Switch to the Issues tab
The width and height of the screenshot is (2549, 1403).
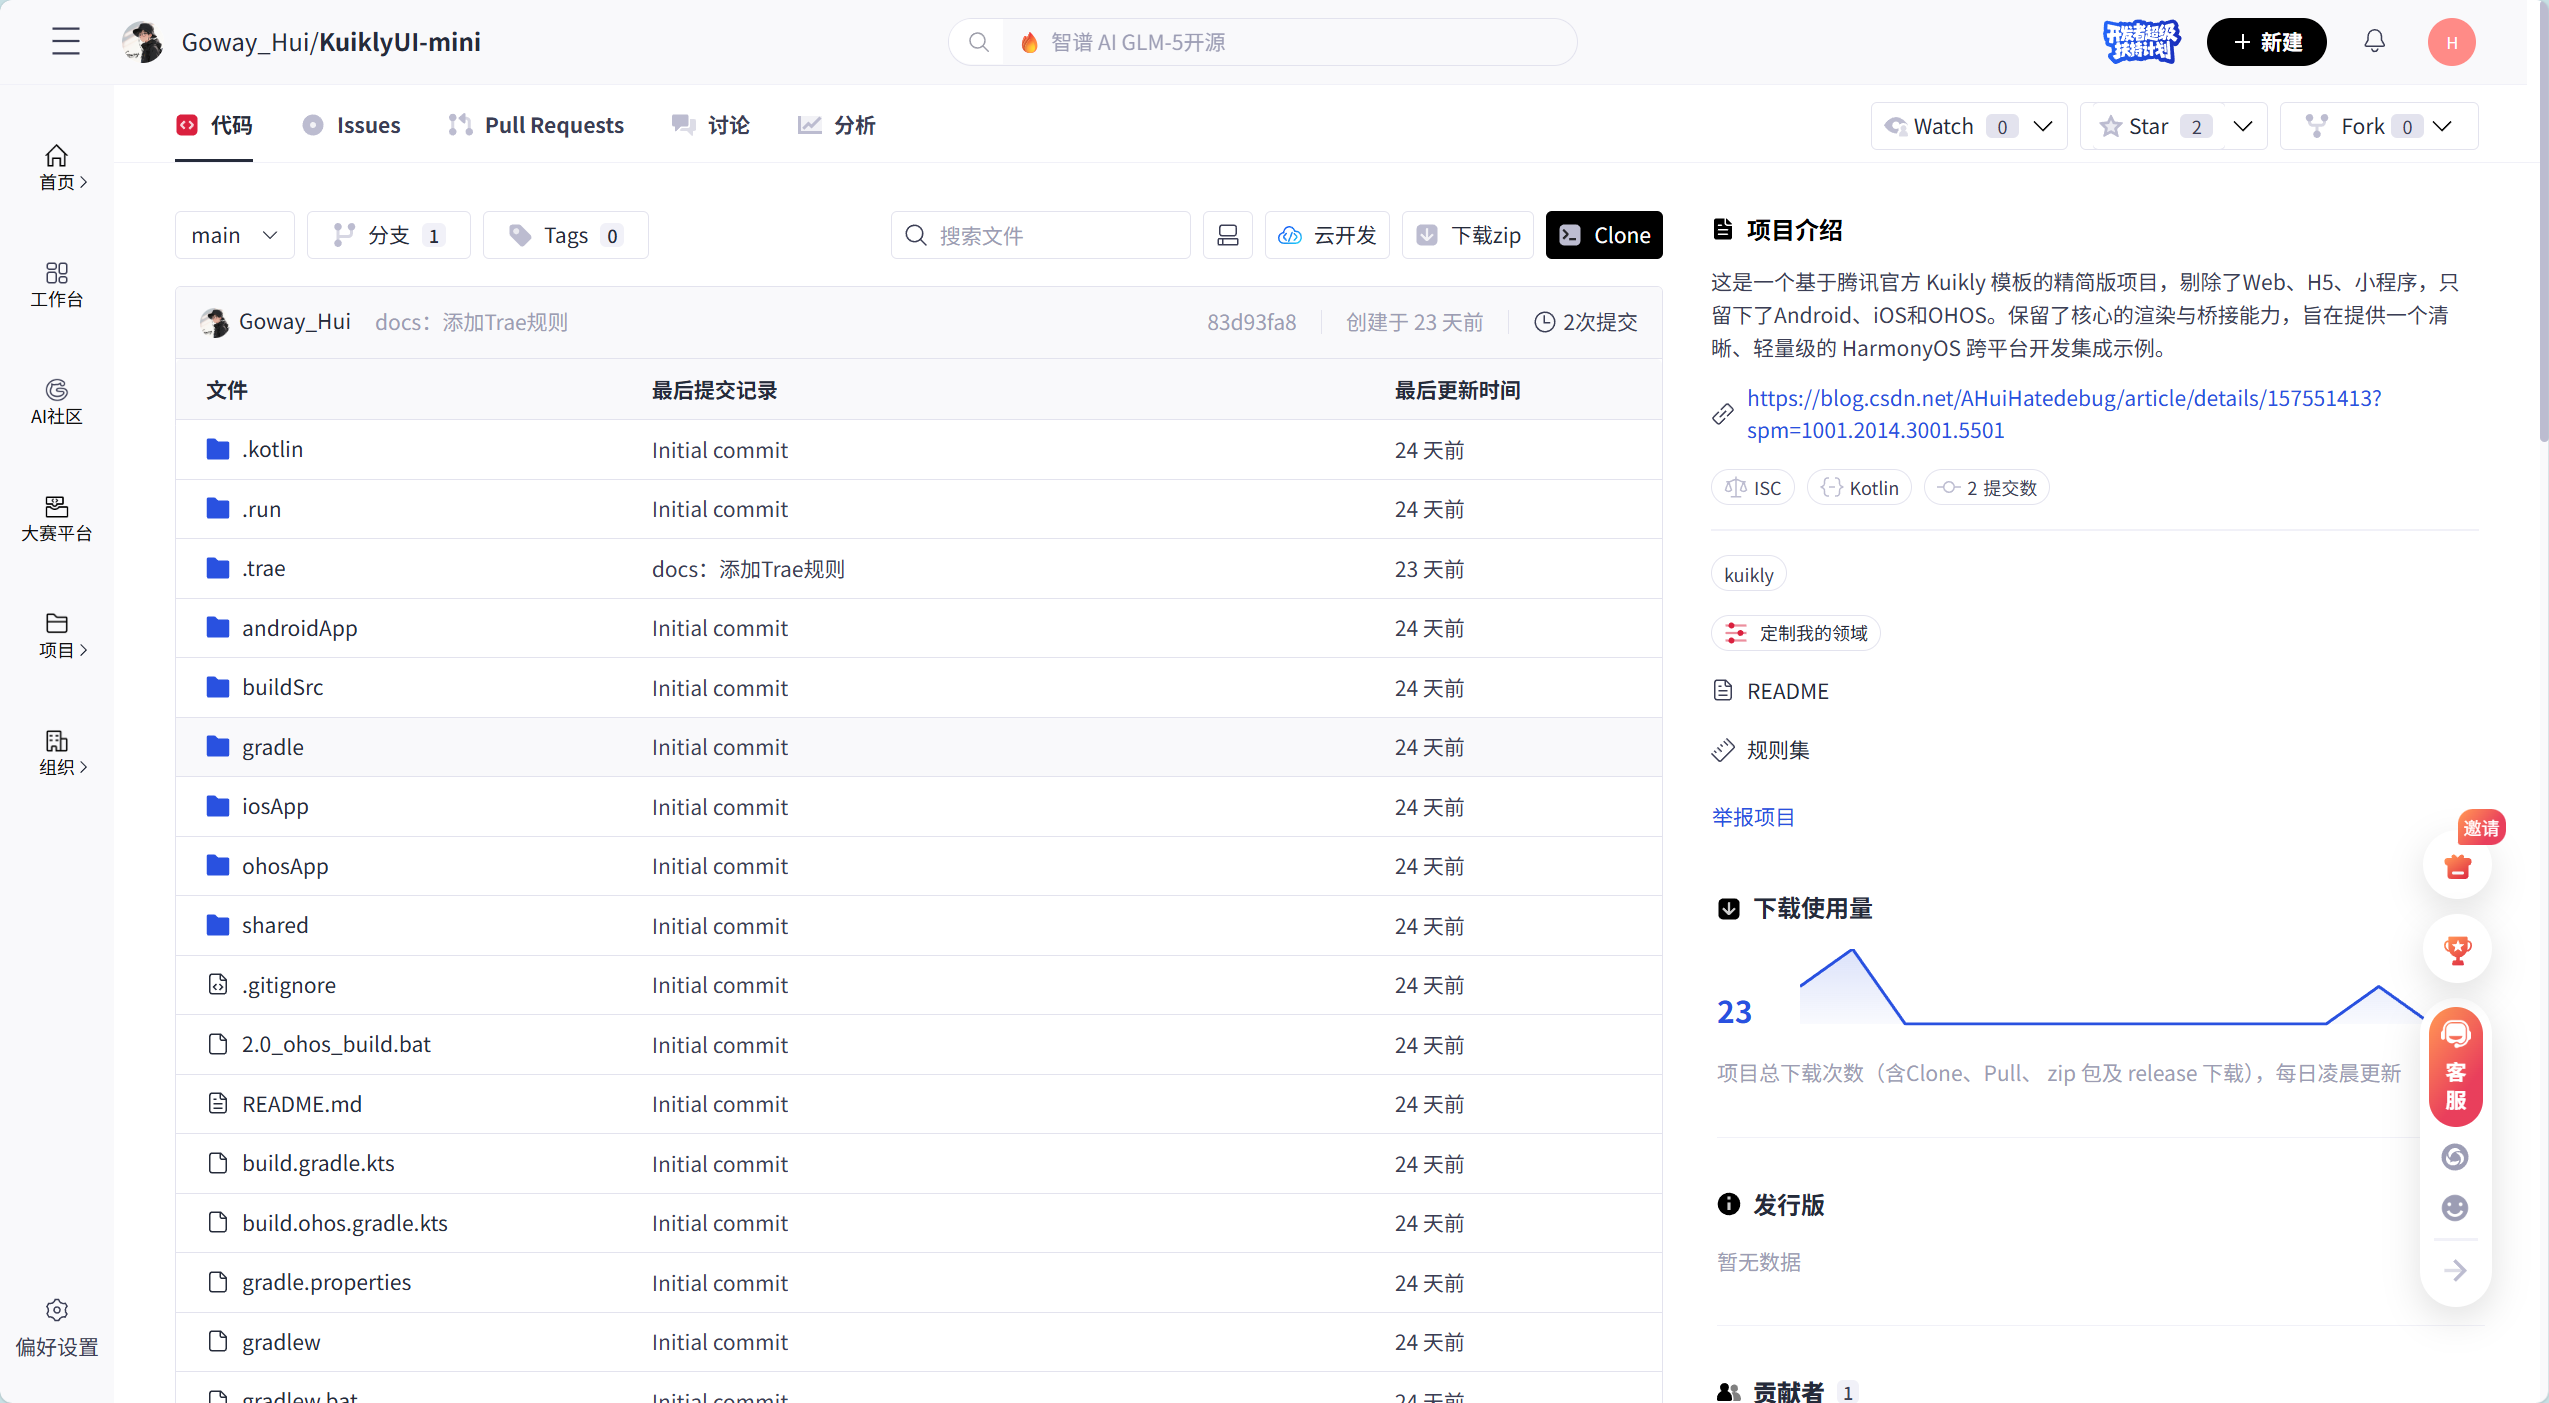click(x=352, y=125)
